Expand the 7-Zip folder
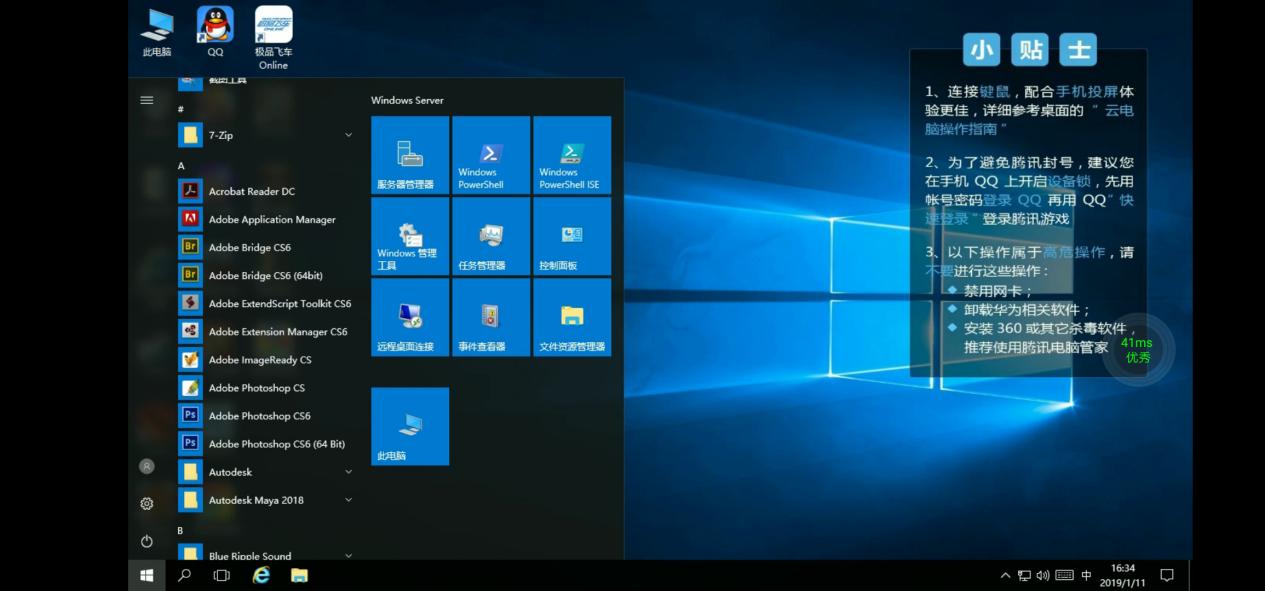The width and height of the screenshot is (1265, 591). click(266, 135)
